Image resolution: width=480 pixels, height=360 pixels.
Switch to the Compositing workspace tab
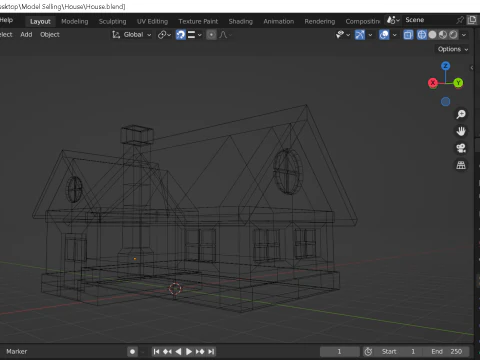pos(362,21)
